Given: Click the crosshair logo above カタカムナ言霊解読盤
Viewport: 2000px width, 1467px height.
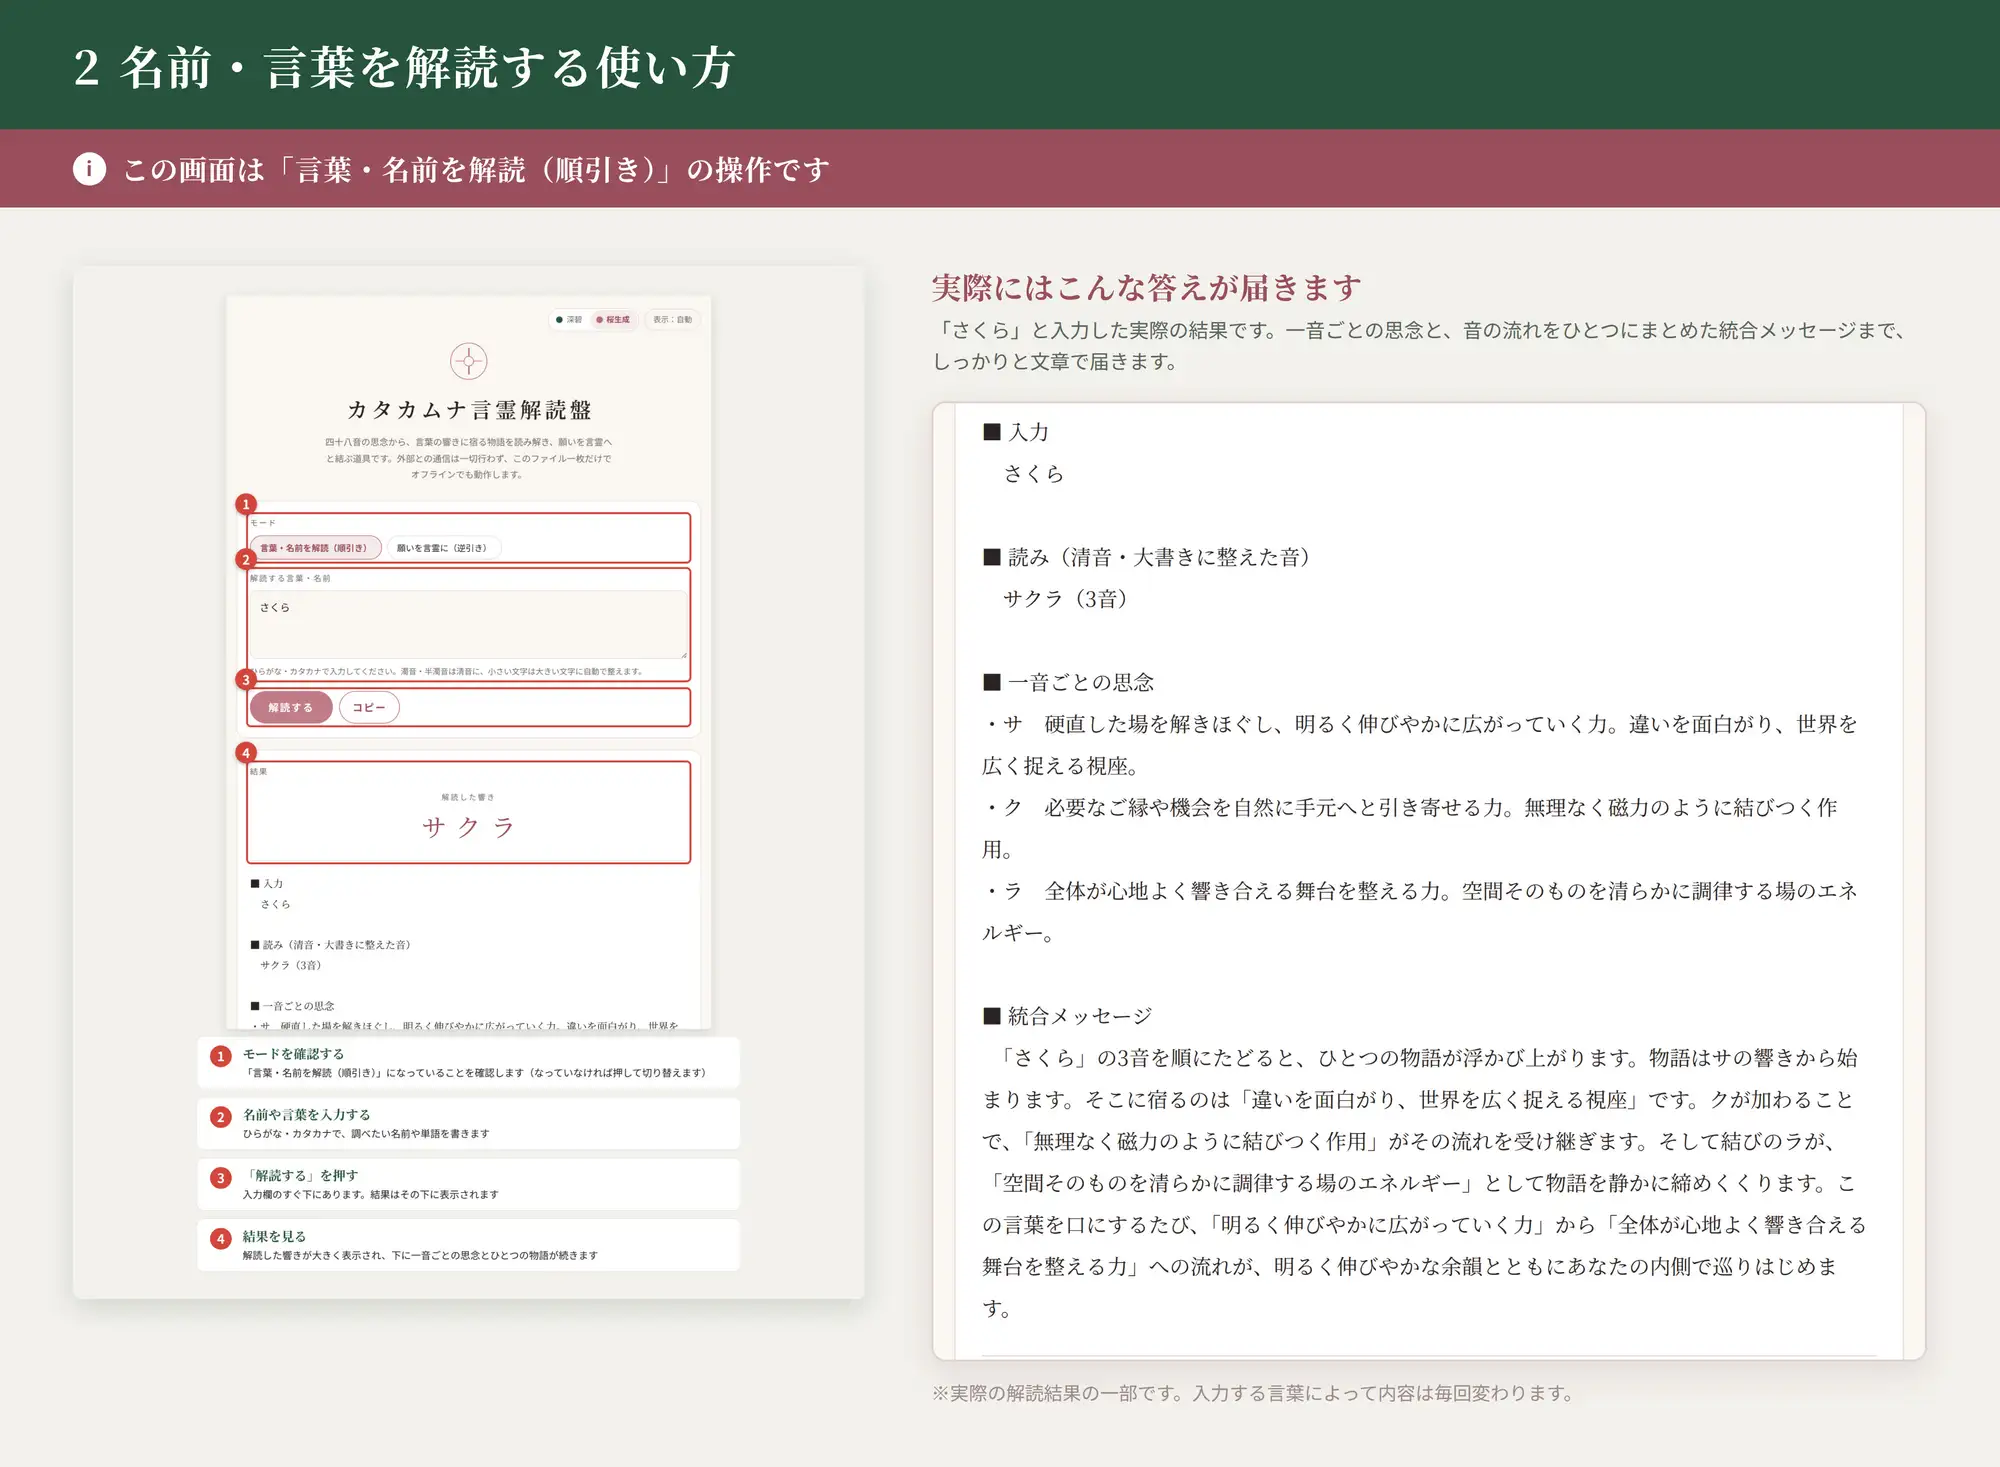Looking at the screenshot, I should click(468, 361).
